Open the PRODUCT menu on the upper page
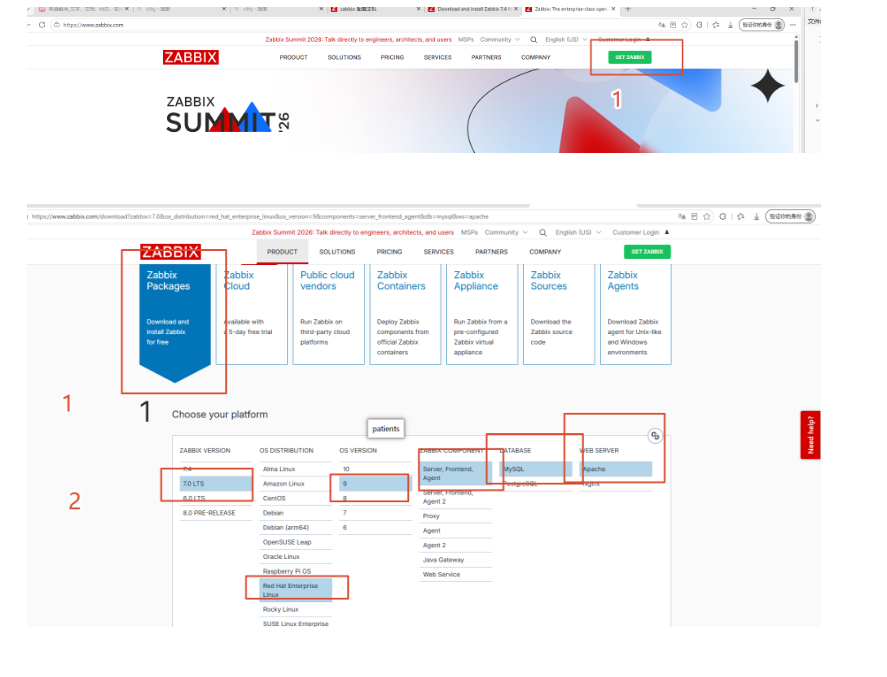 [294, 58]
